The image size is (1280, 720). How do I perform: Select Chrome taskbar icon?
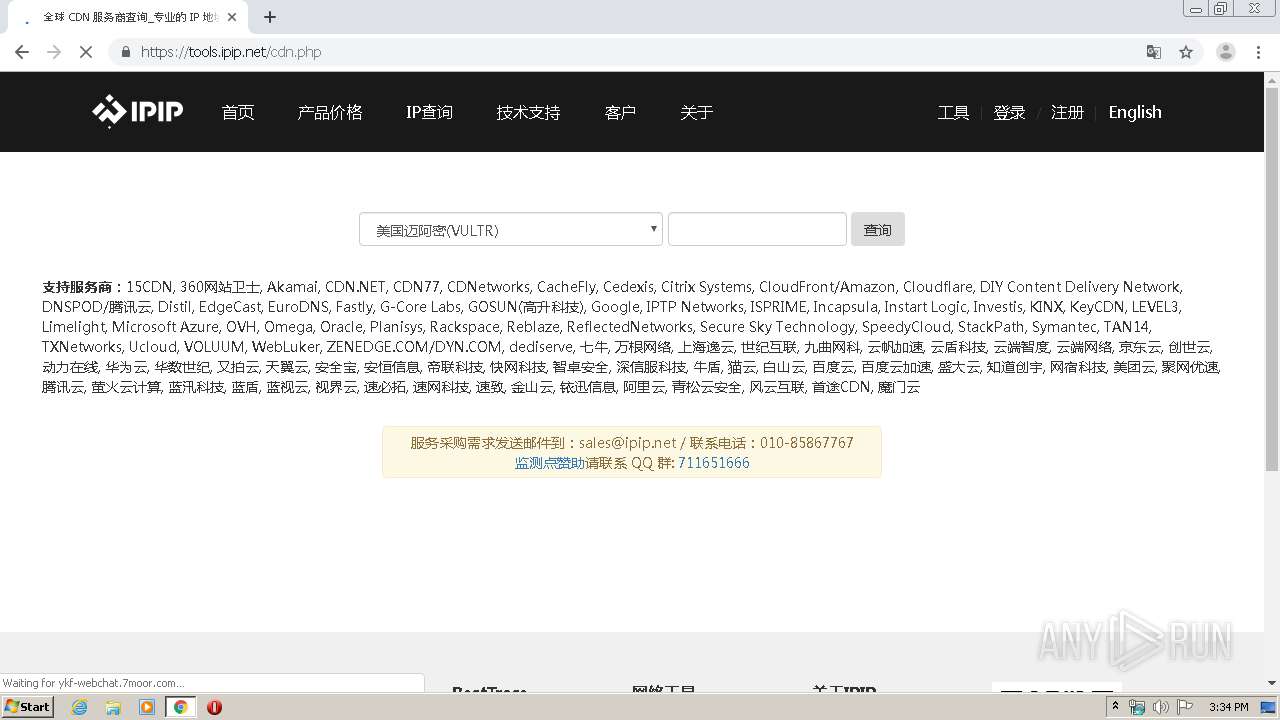click(x=181, y=707)
